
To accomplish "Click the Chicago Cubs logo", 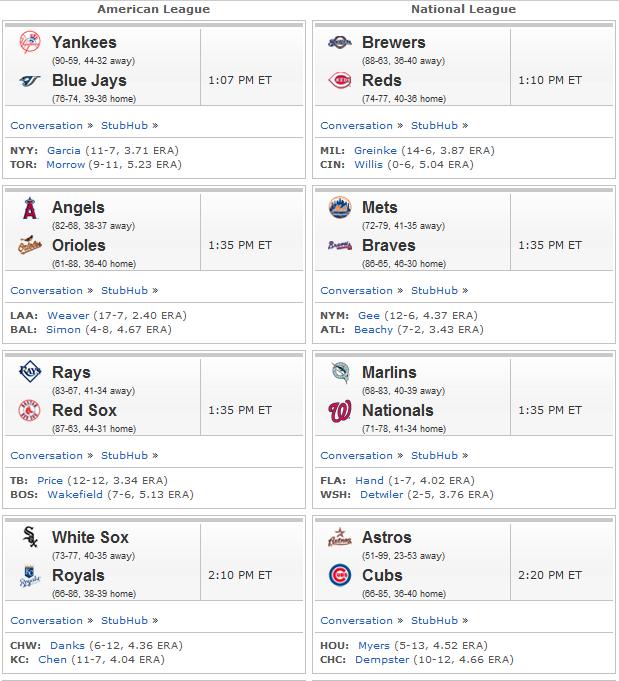I will coord(340,575).
